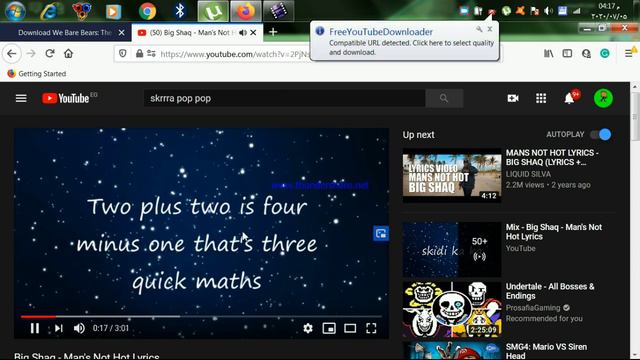Screen dimensions: 640x360
Task: Open Getting Started bookmark
Action: pyautogui.click(x=37, y=73)
